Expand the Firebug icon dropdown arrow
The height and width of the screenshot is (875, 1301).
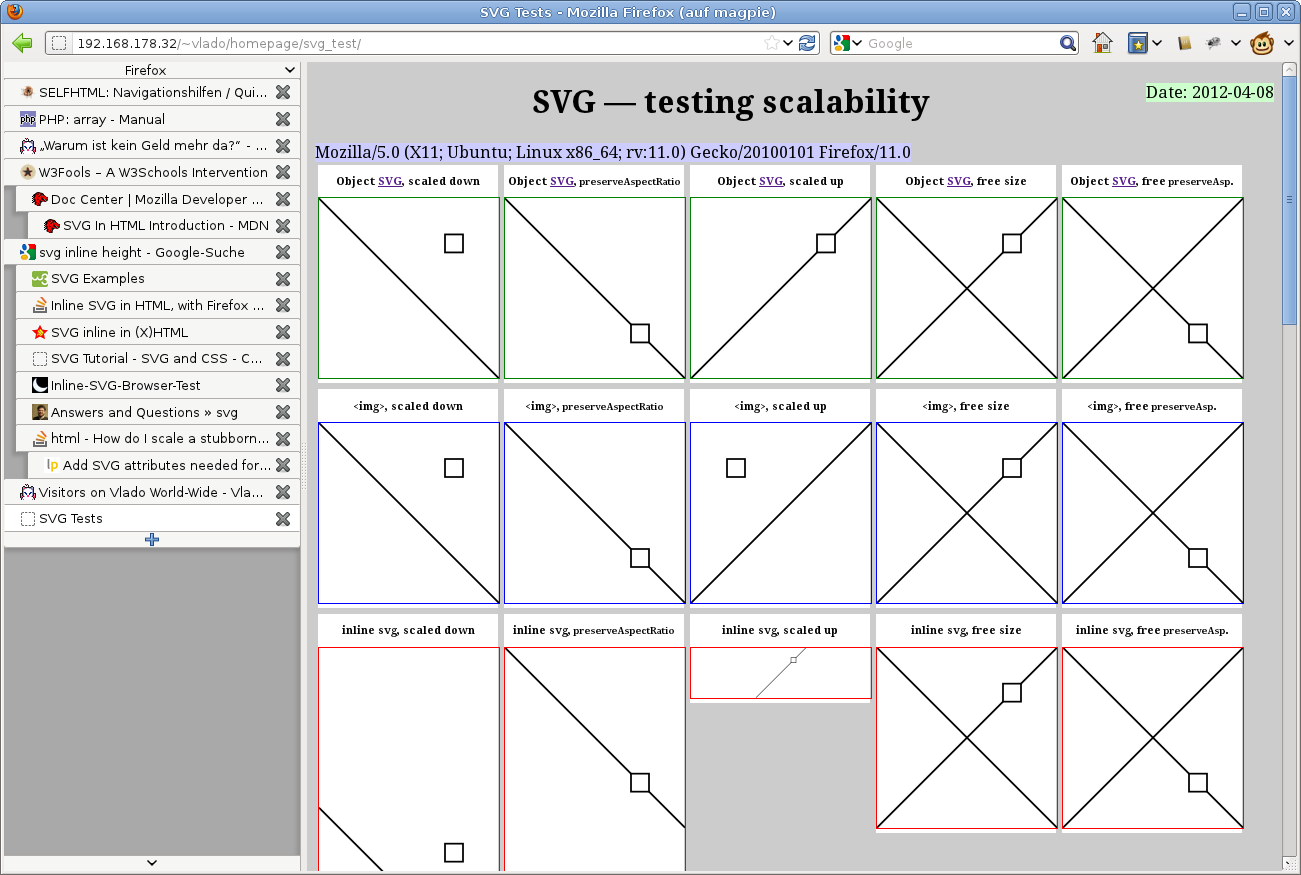(1236, 43)
